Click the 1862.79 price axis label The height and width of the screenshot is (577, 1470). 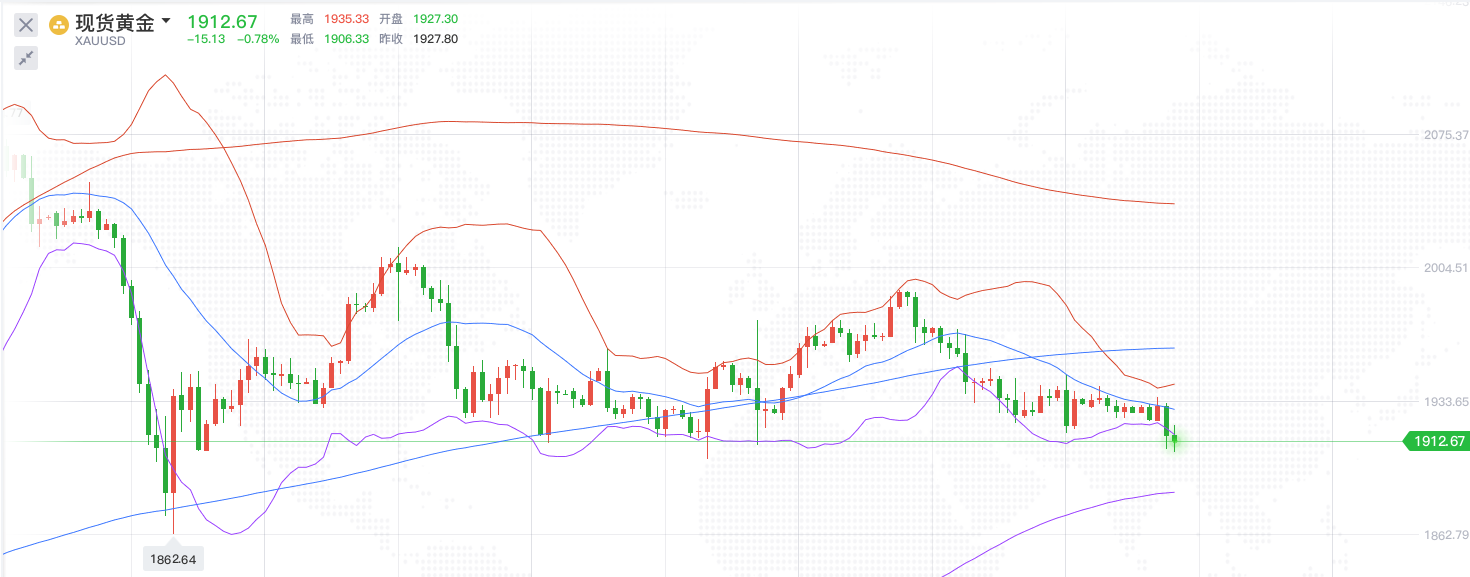[x=1446, y=534]
